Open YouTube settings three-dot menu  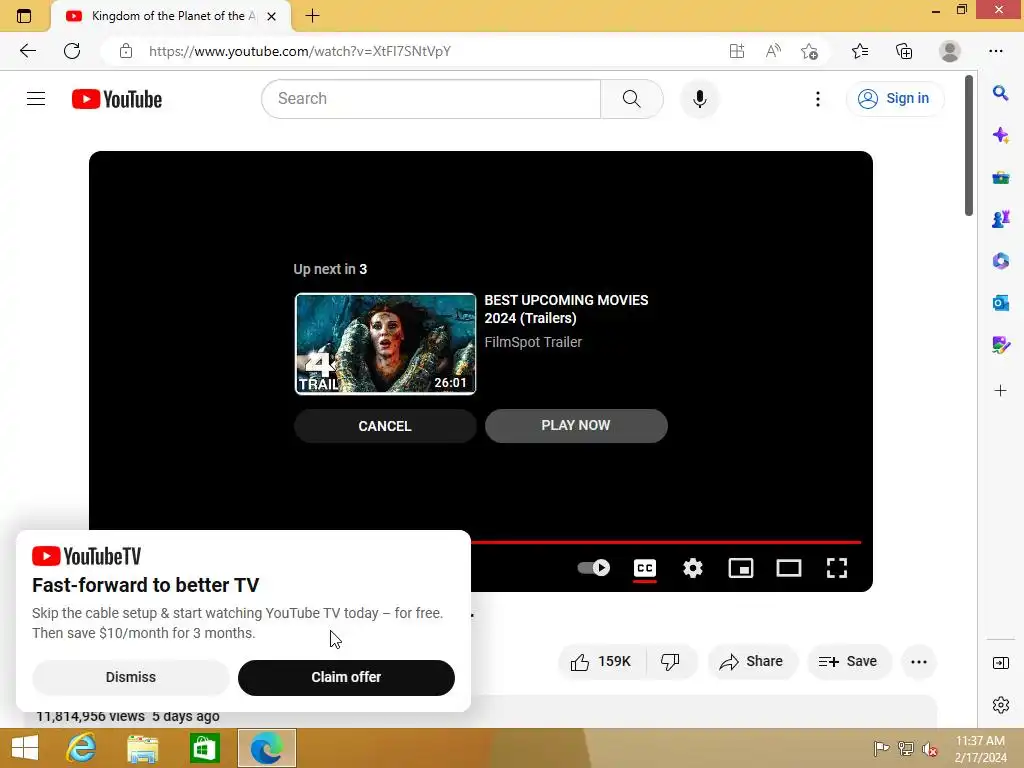click(x=818, y=99)
